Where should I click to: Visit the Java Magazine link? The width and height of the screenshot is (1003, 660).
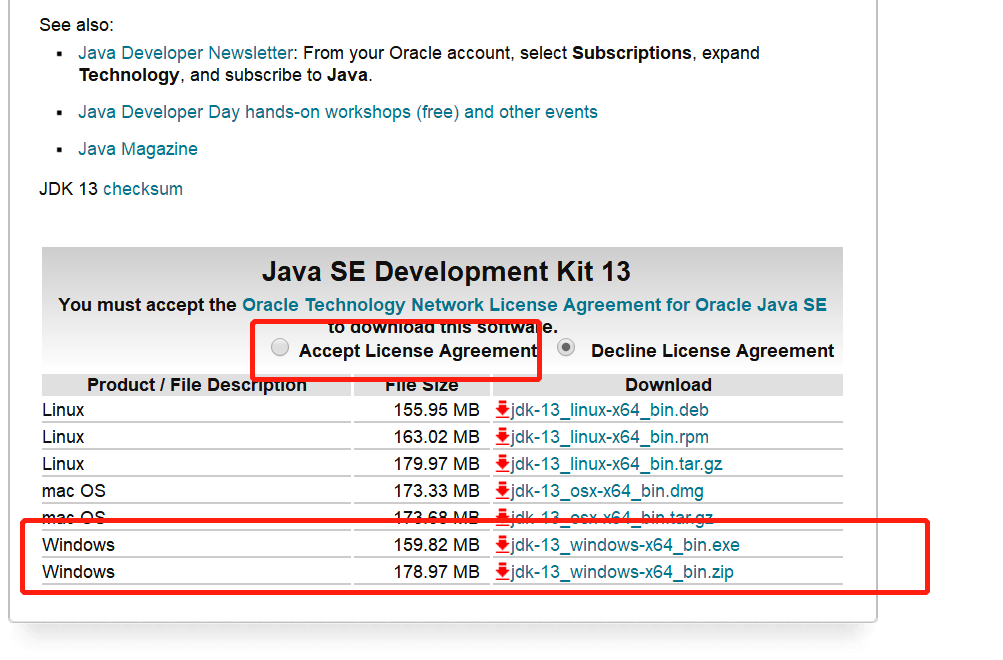pos(138,149)
